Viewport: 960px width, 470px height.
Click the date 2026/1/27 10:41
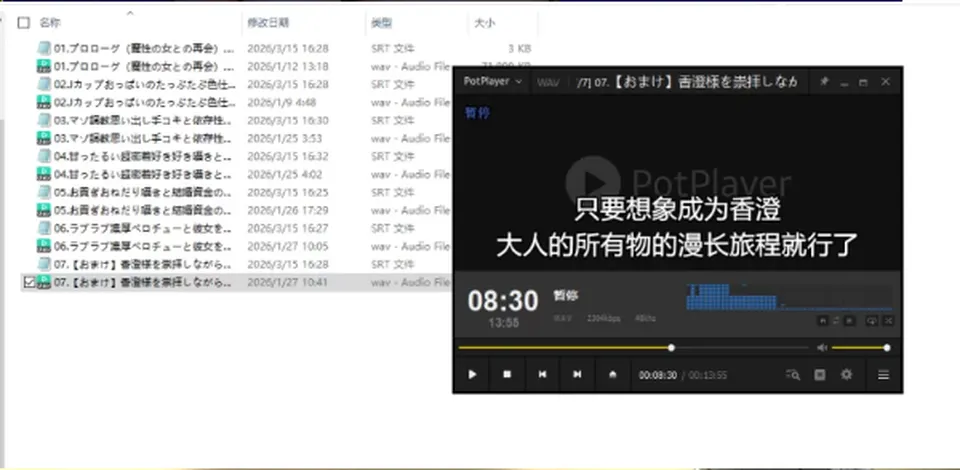point(288,283)
